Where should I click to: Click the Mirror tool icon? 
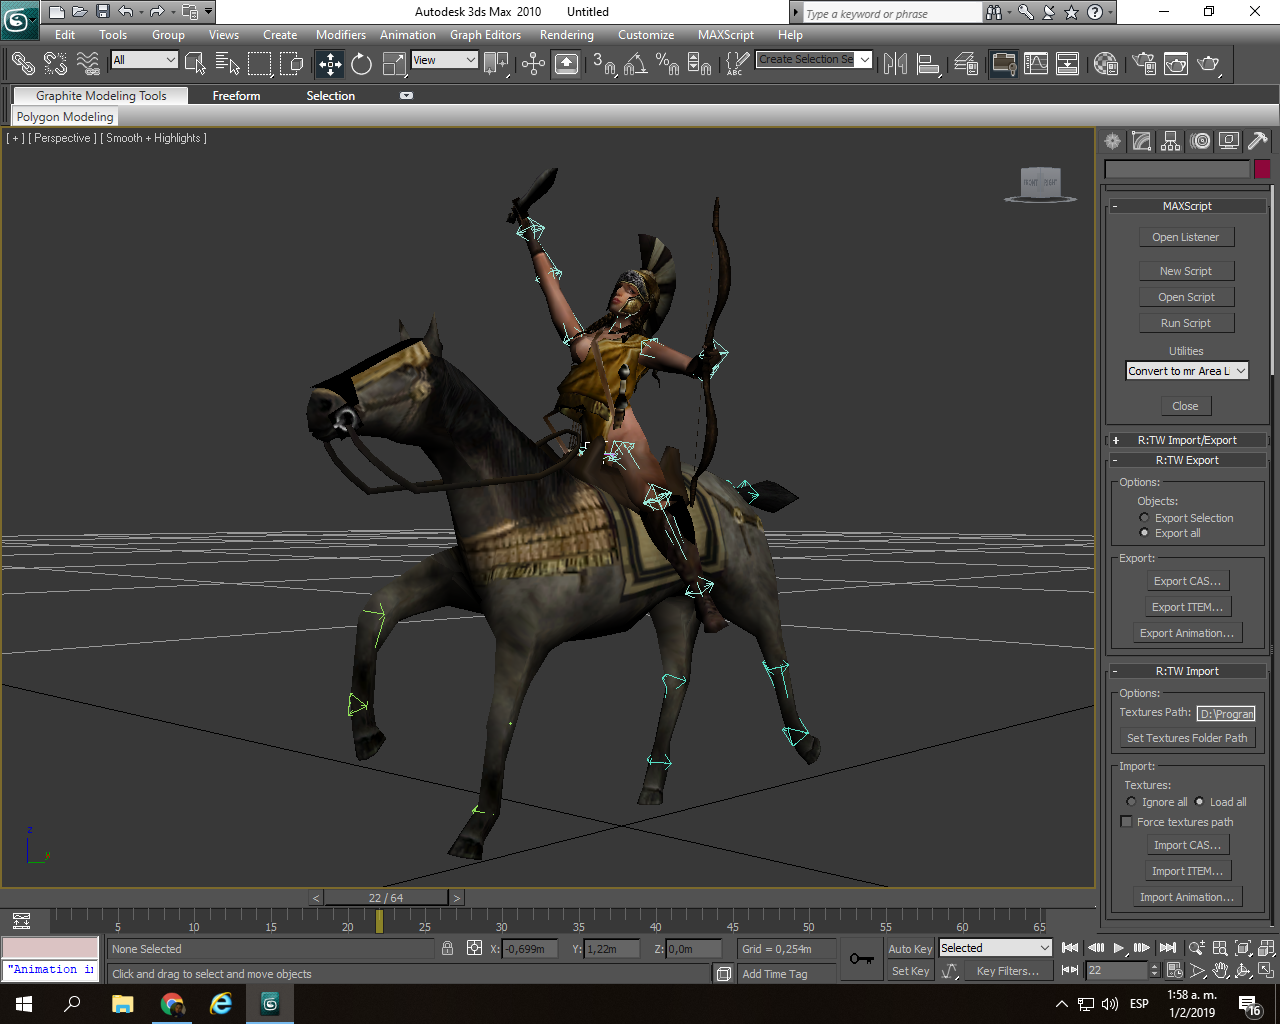pyautogui.click(x=895, y=64)
